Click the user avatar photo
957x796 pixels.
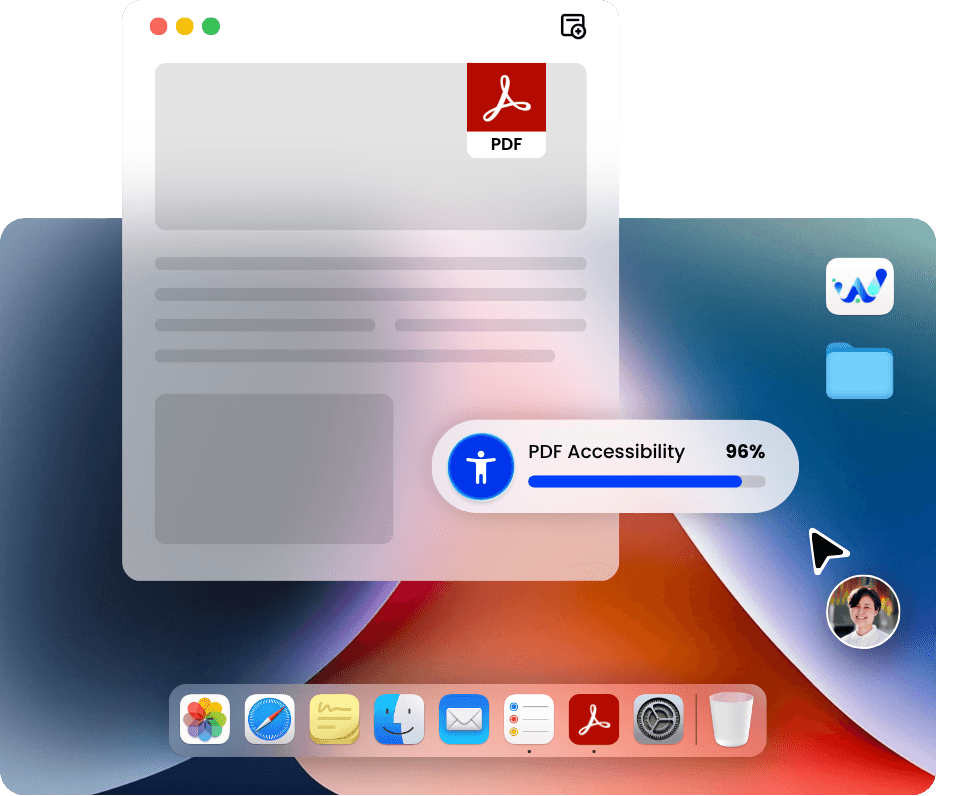pos(863,612)
